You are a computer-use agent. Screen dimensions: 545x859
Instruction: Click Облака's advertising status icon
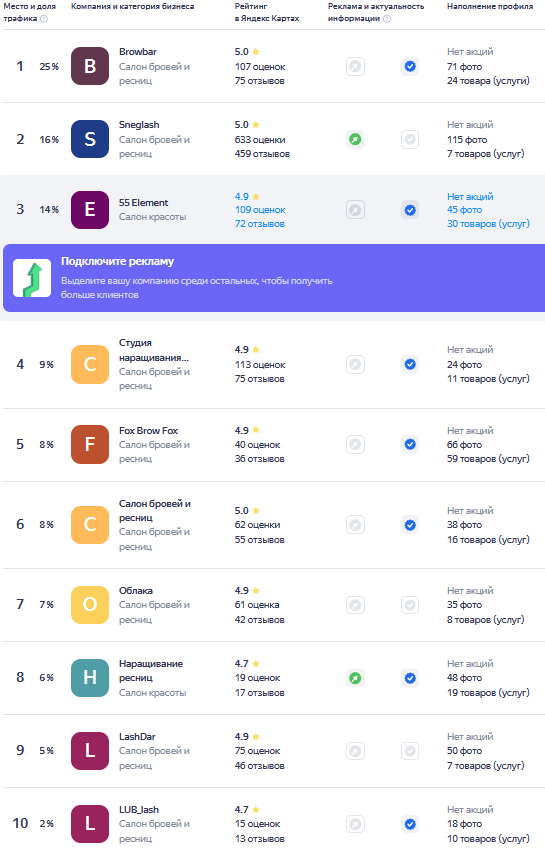(355, 605)
